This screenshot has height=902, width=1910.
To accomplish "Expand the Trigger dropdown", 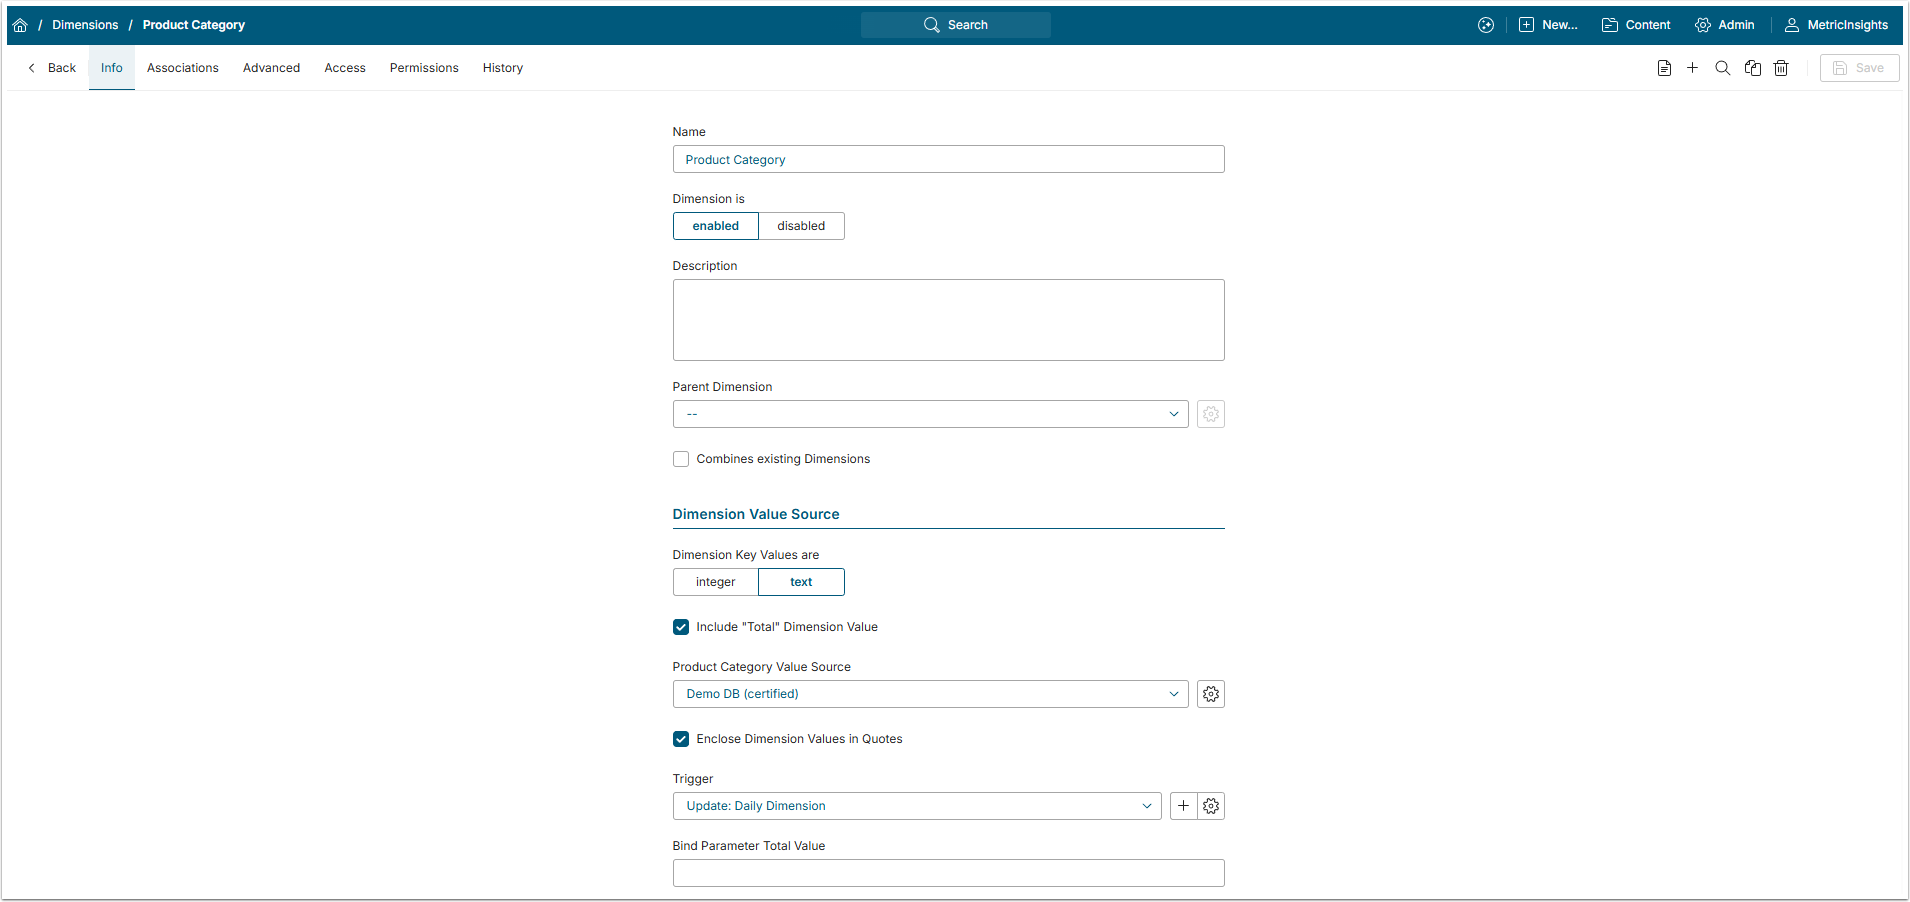I will coord(916,806).
